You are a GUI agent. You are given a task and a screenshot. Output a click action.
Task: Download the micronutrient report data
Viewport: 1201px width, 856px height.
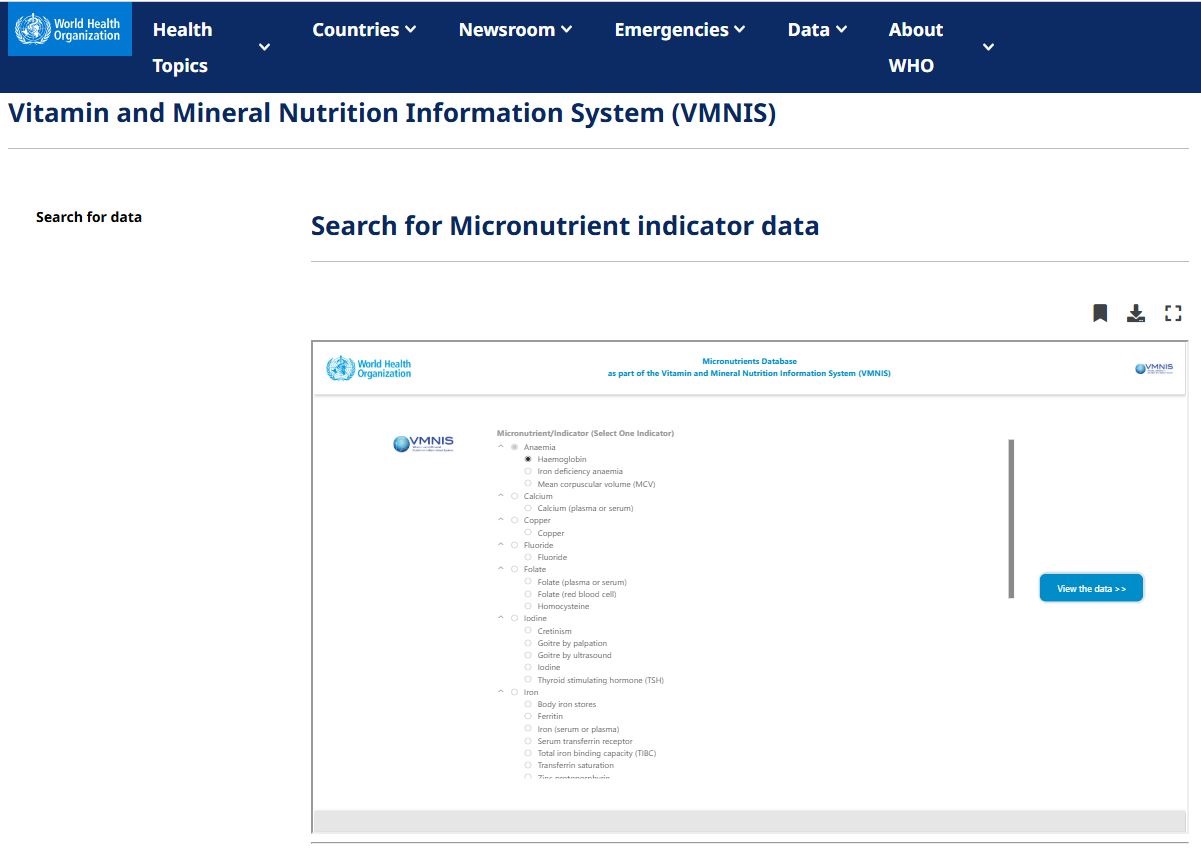tap(1136, 313)
